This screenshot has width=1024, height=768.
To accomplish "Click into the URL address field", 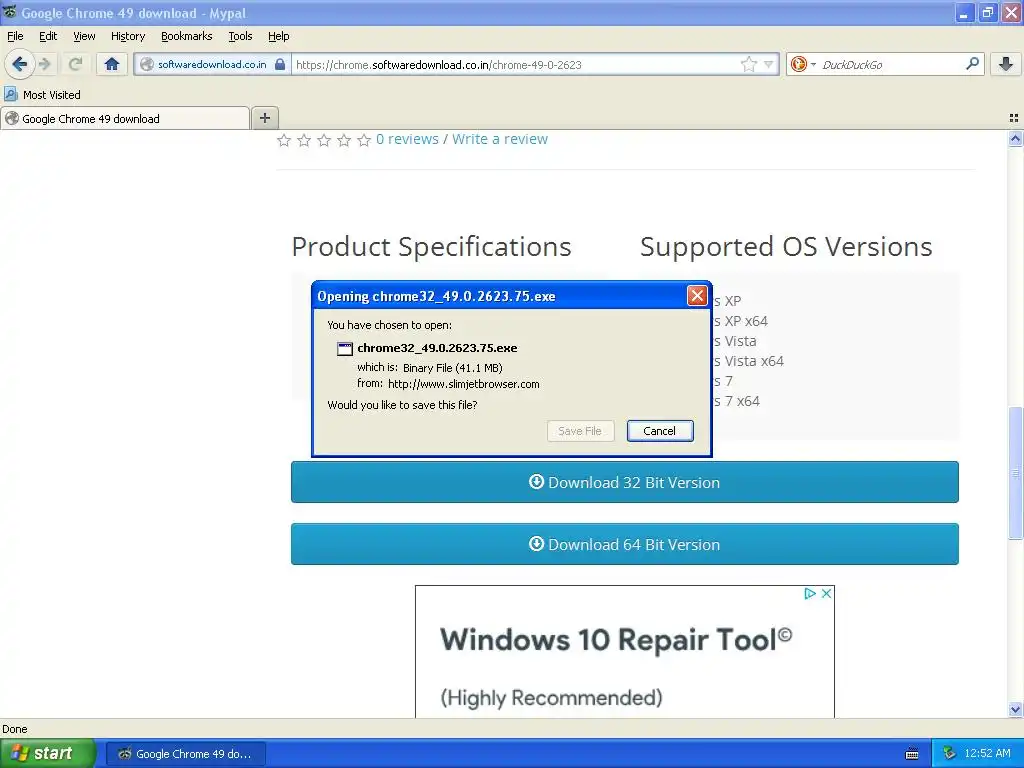I will (x=516, y=64).
